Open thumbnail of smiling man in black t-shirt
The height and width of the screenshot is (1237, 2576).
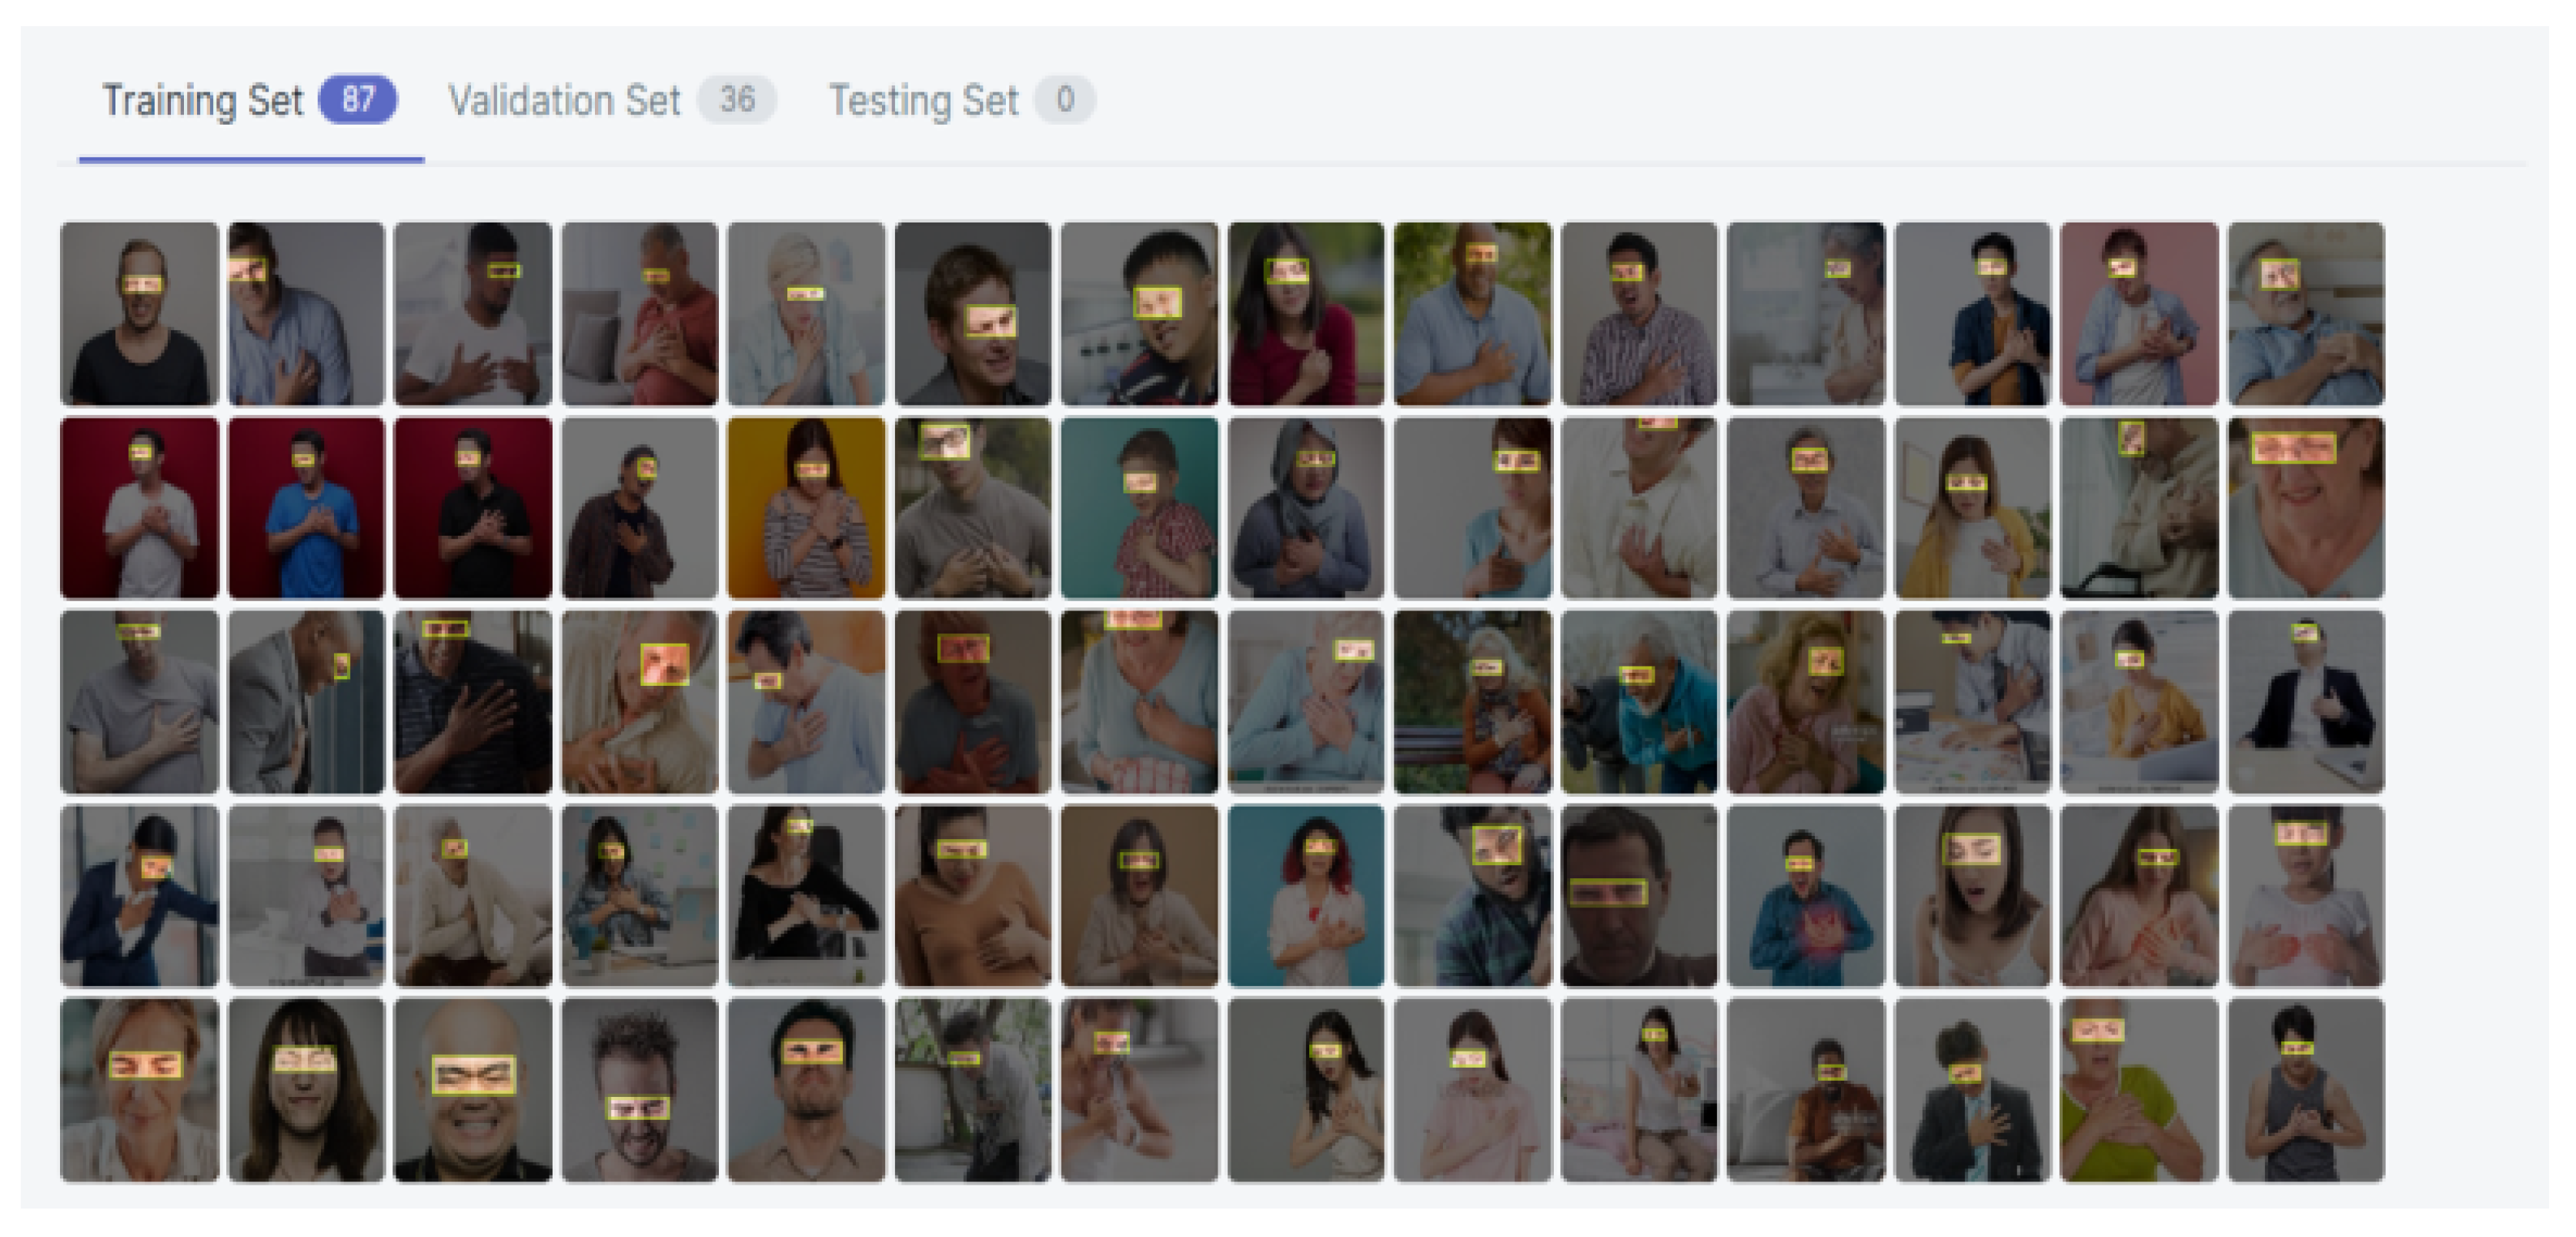[139, 314]
